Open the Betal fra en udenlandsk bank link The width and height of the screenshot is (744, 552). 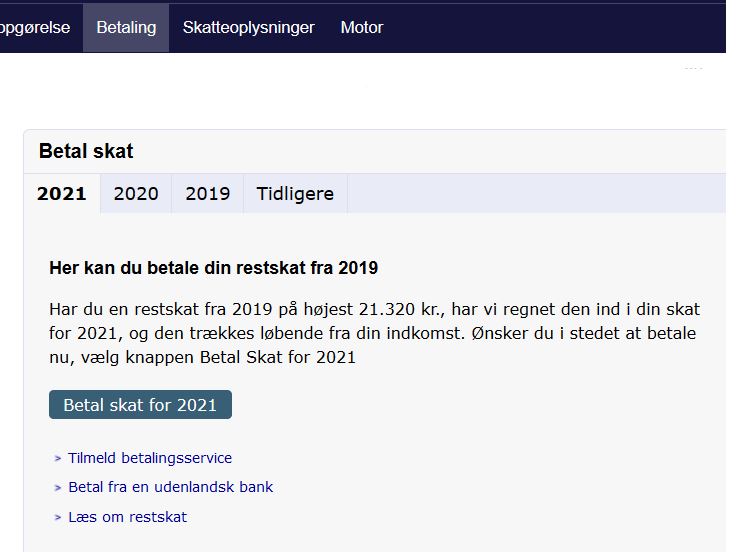pos(171,487)
